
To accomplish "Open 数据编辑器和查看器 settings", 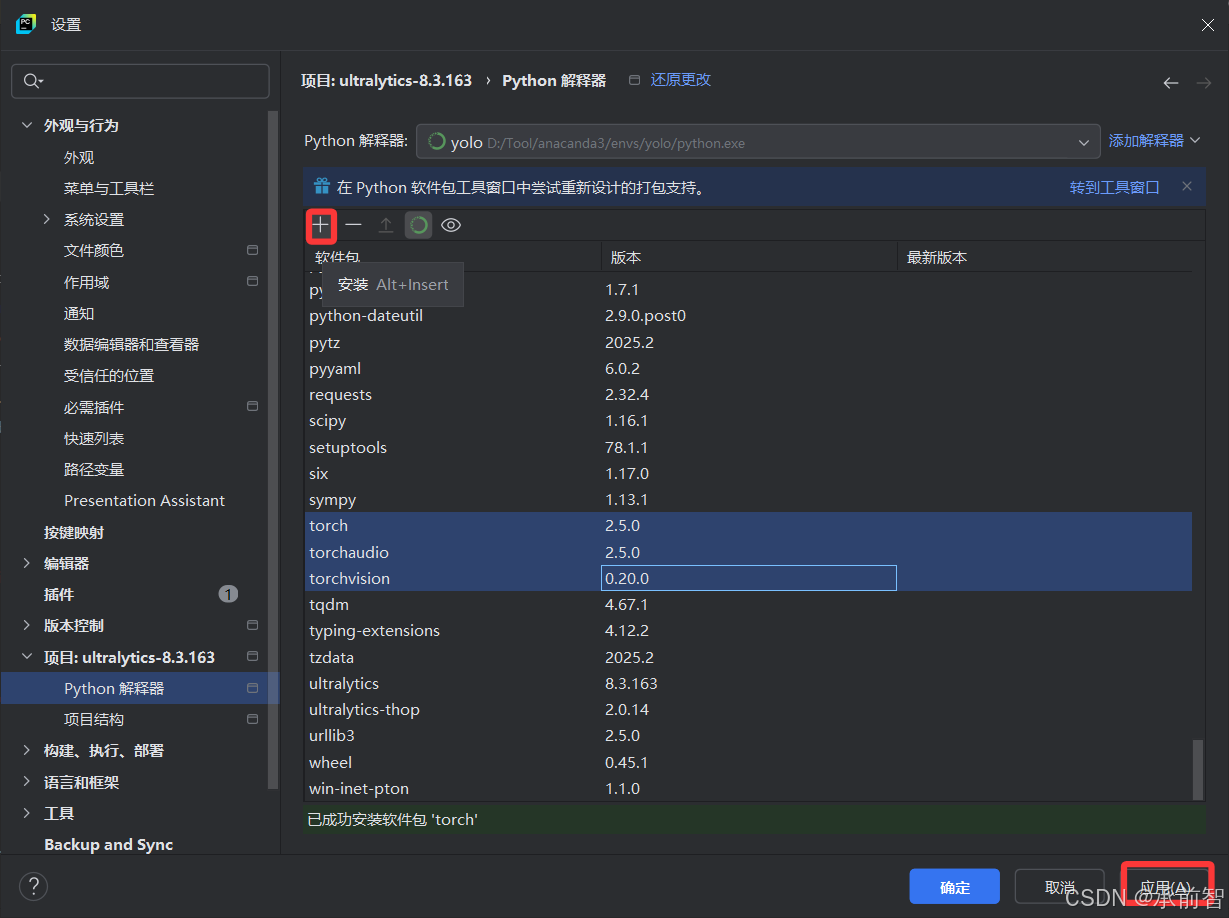I will click(x=131, y=344).
